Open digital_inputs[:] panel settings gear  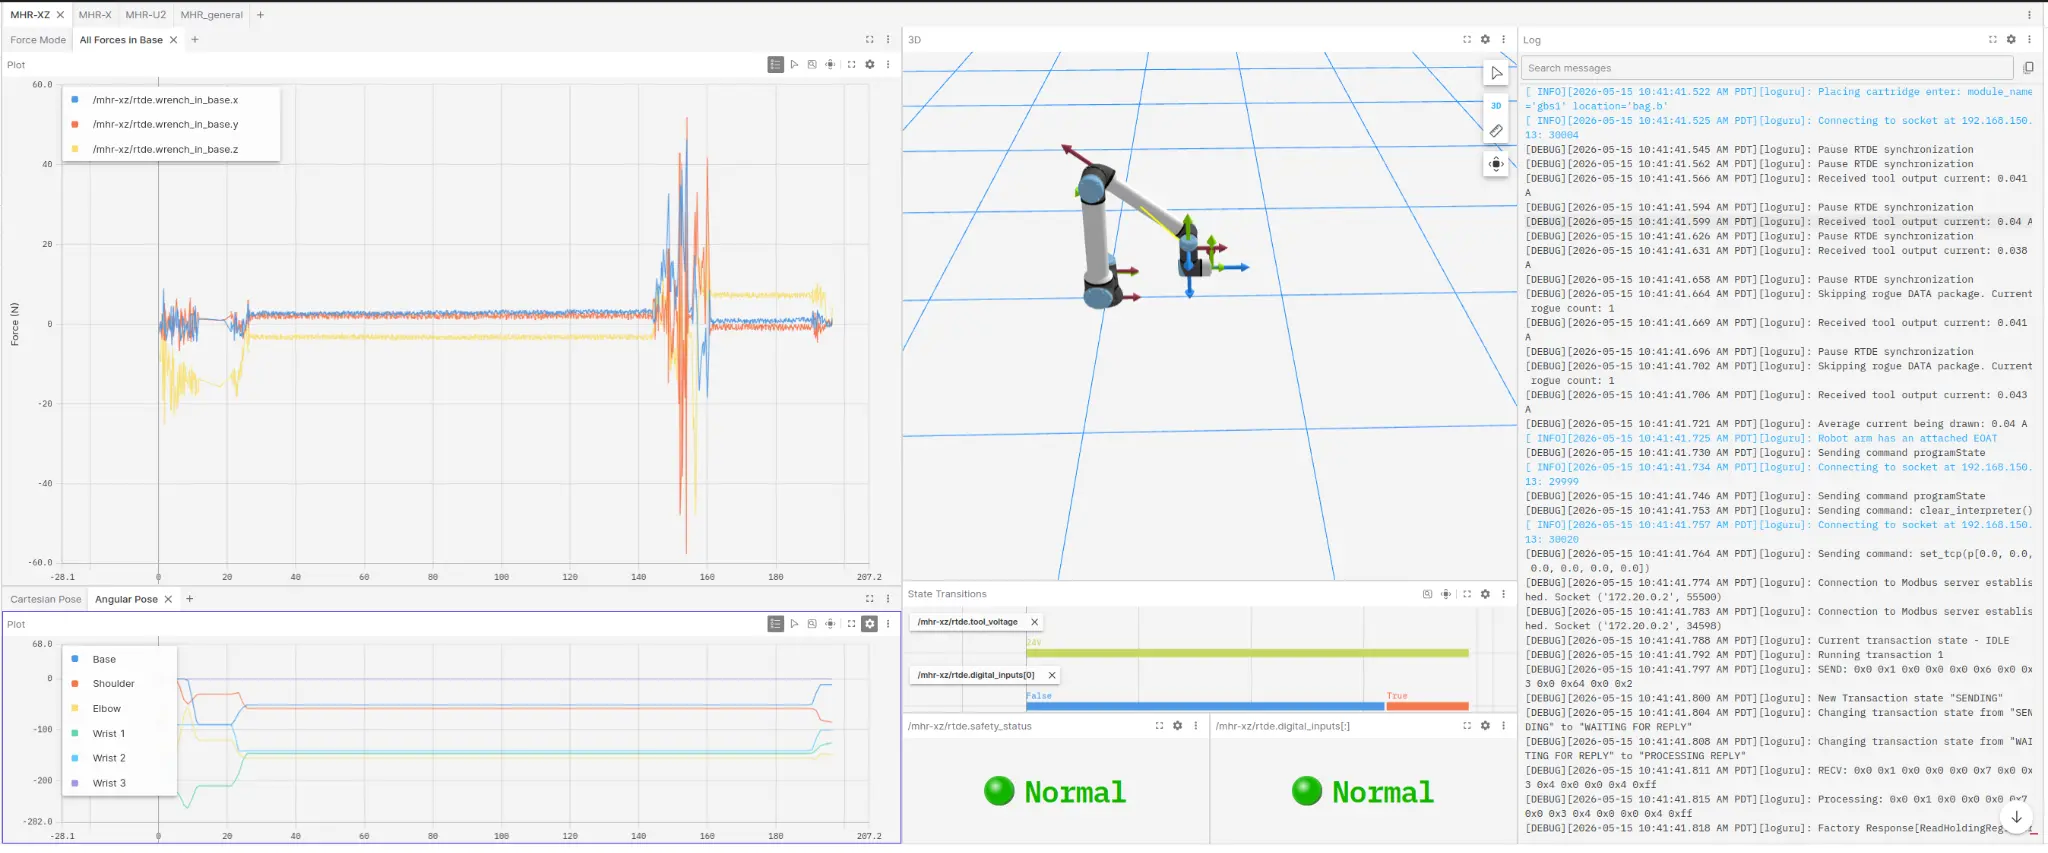click(x=1485, y=726)
